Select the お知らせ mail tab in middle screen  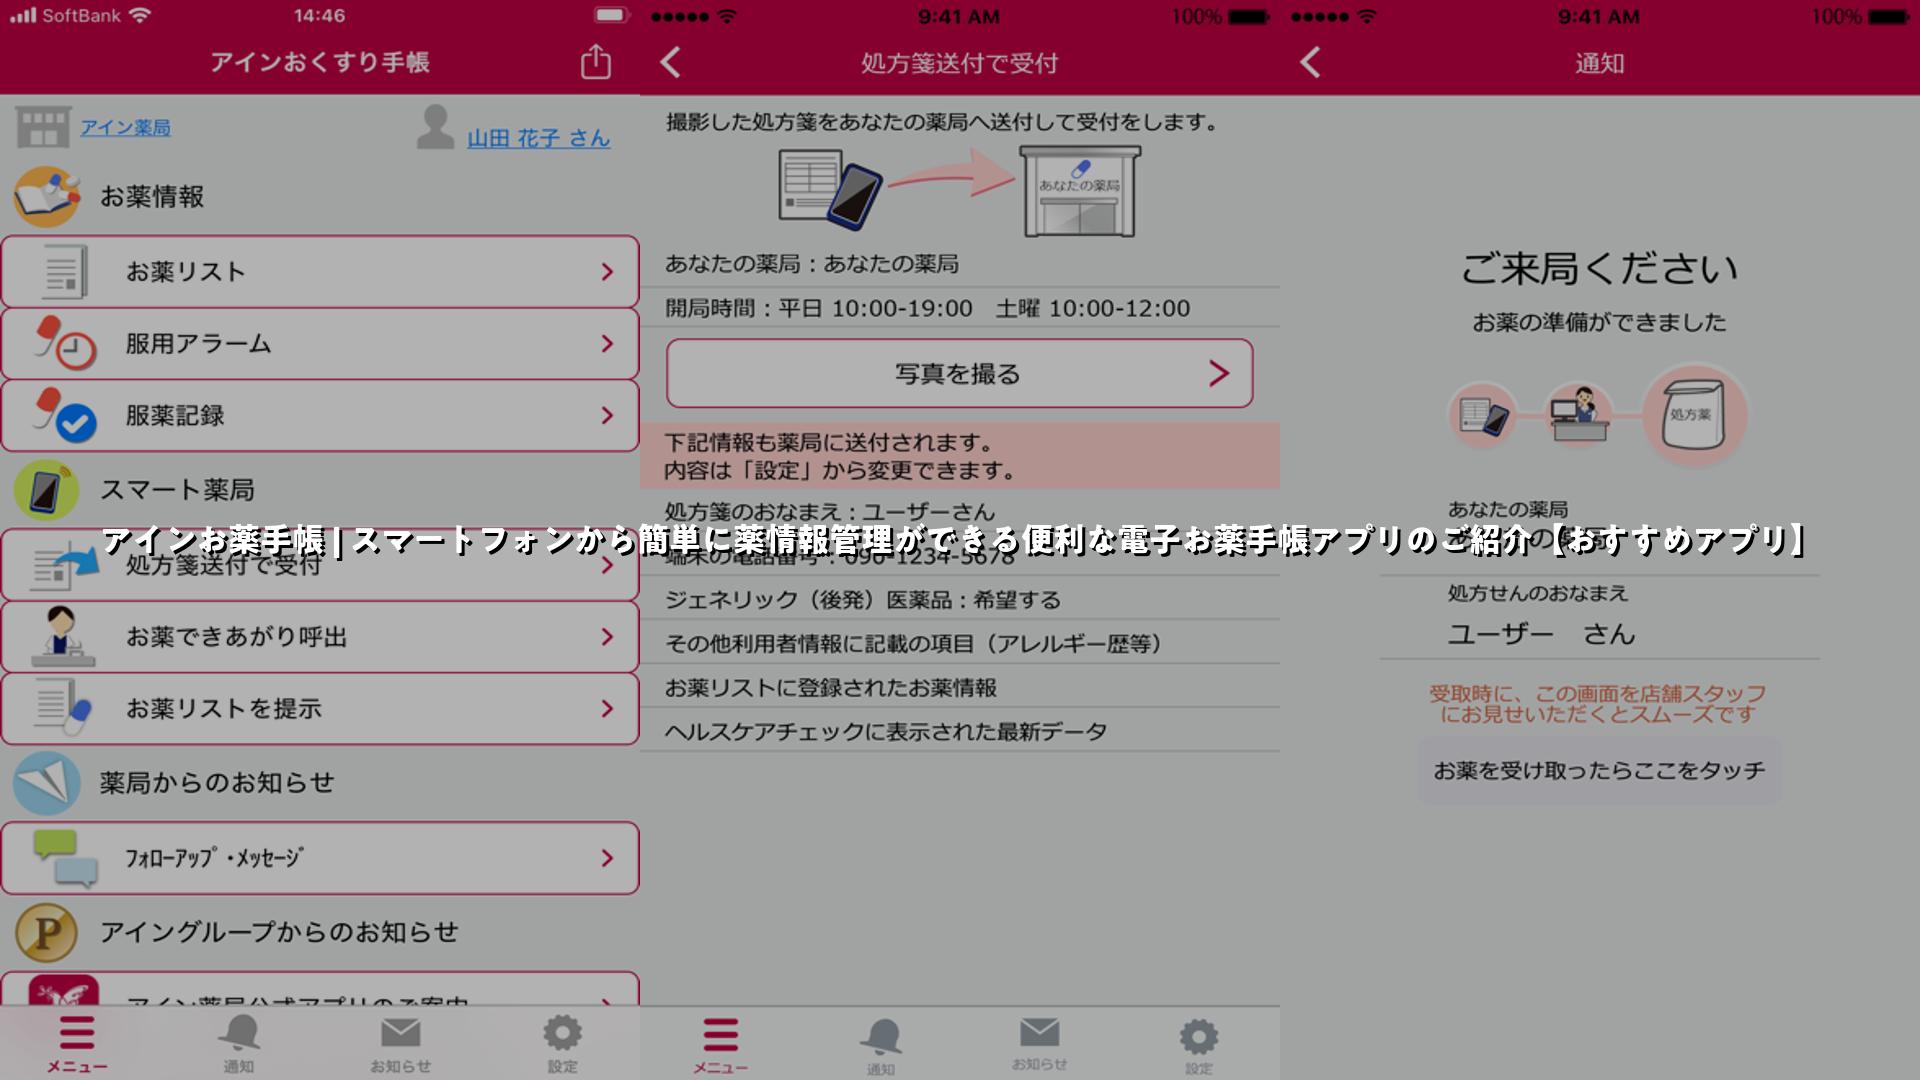coord(1040,1045)
